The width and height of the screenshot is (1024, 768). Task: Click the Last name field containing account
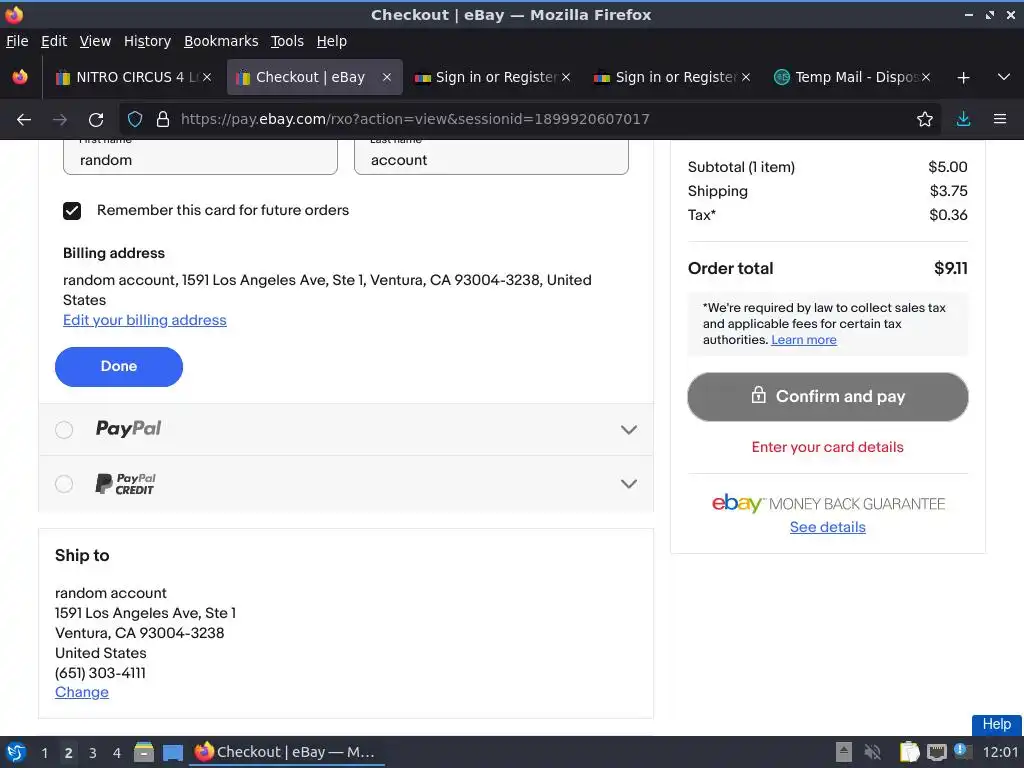tap(491, 157)
